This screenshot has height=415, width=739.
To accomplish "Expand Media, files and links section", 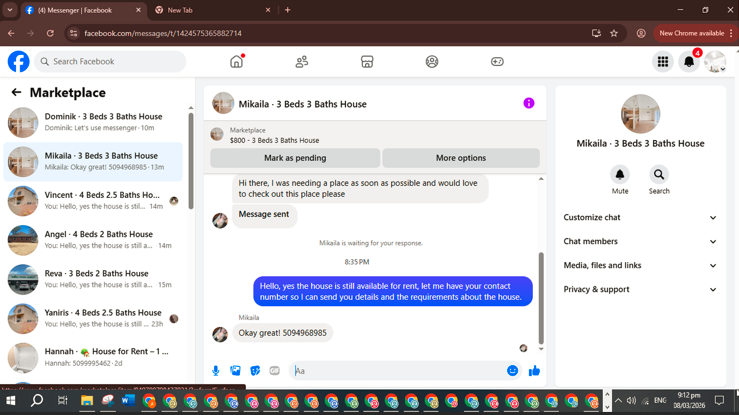I will (640, 265).
